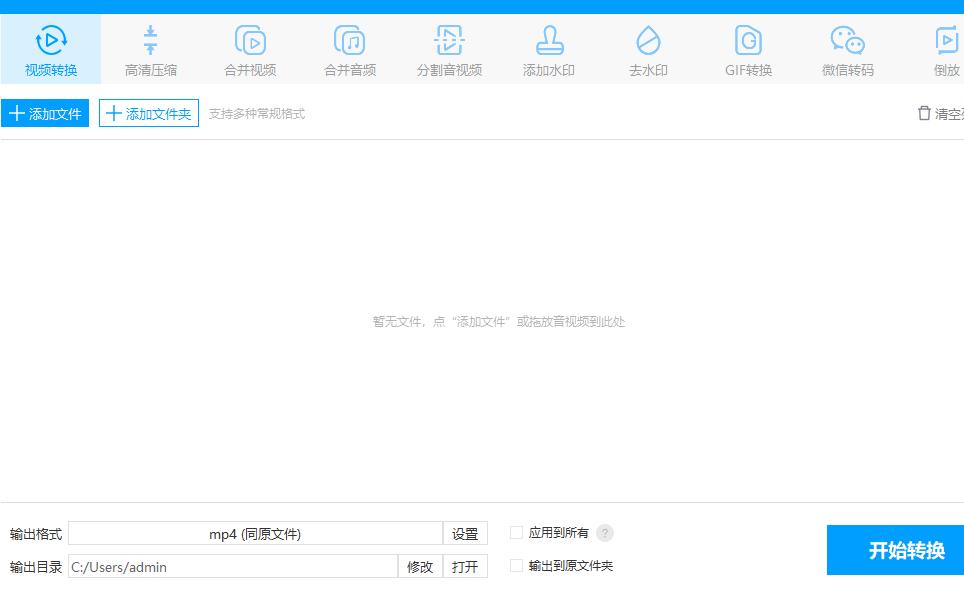Start conversion with 开始转换 button
The height and width of the screenshot is (591, 964).
[902, 549]
